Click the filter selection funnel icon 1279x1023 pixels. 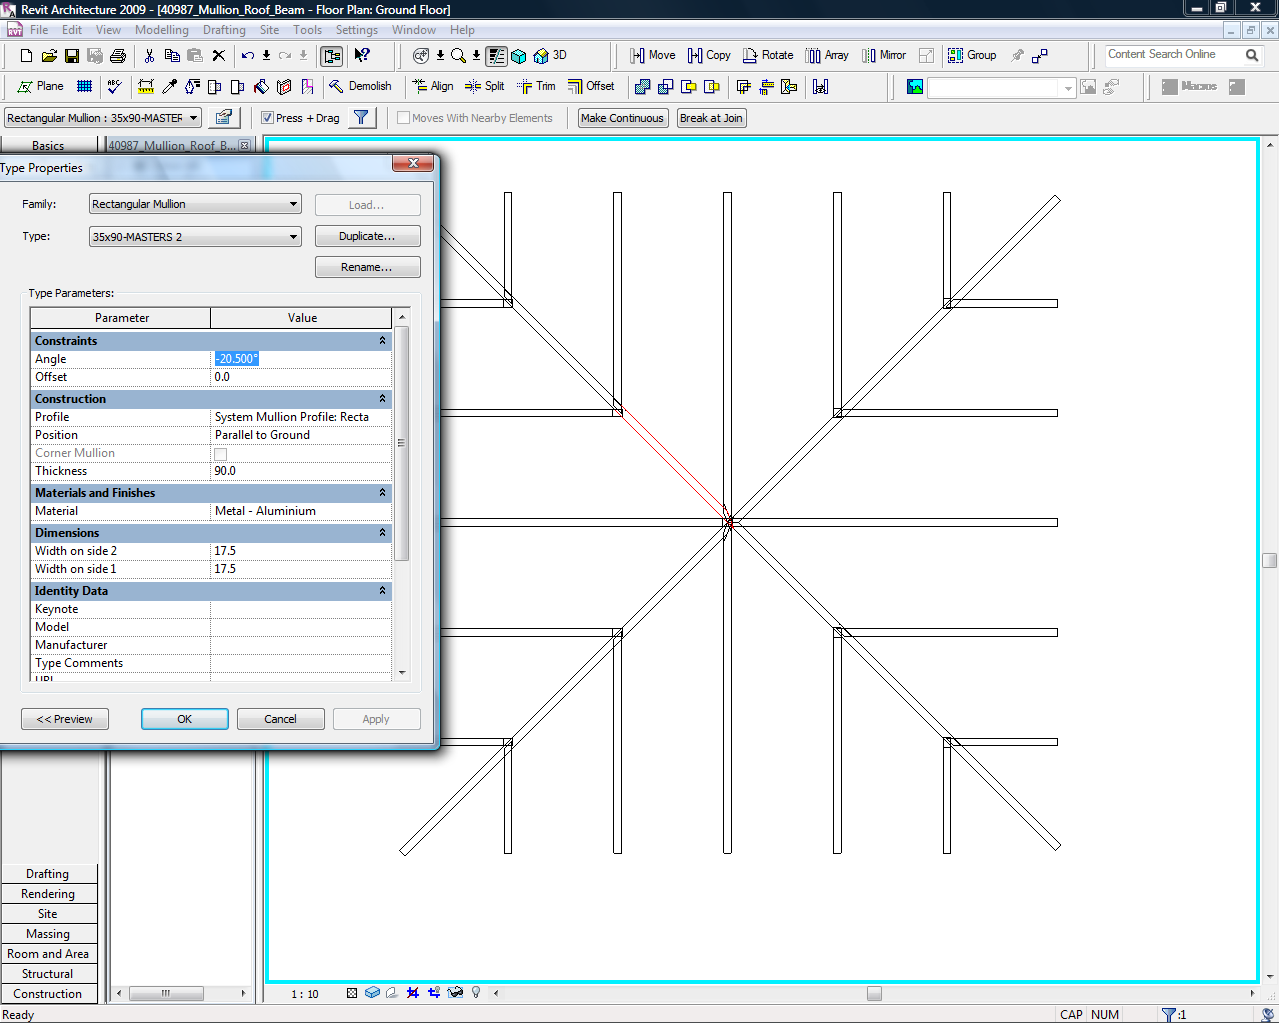click(362, 118)
